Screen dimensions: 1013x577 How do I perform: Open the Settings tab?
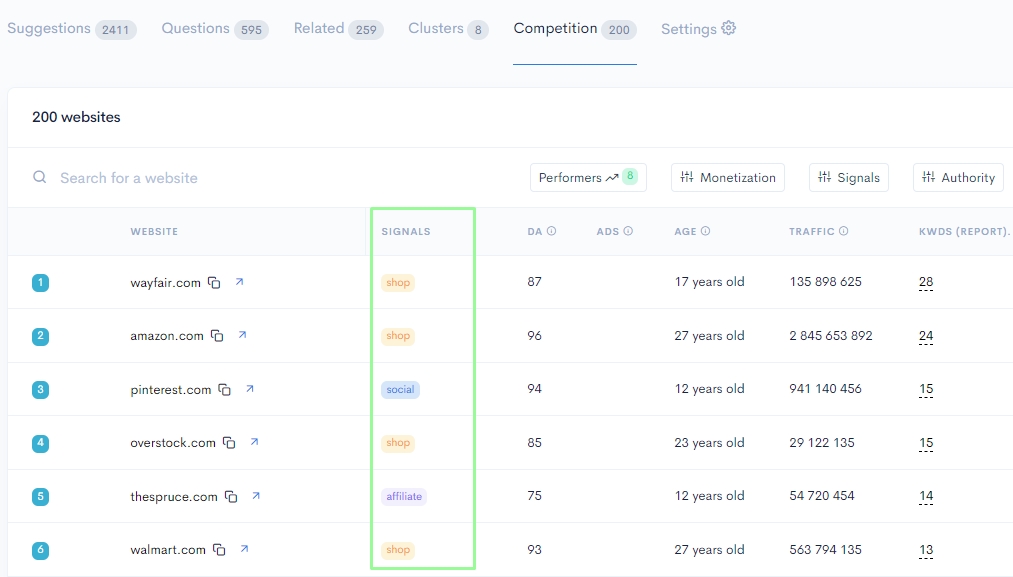(698, 29)
